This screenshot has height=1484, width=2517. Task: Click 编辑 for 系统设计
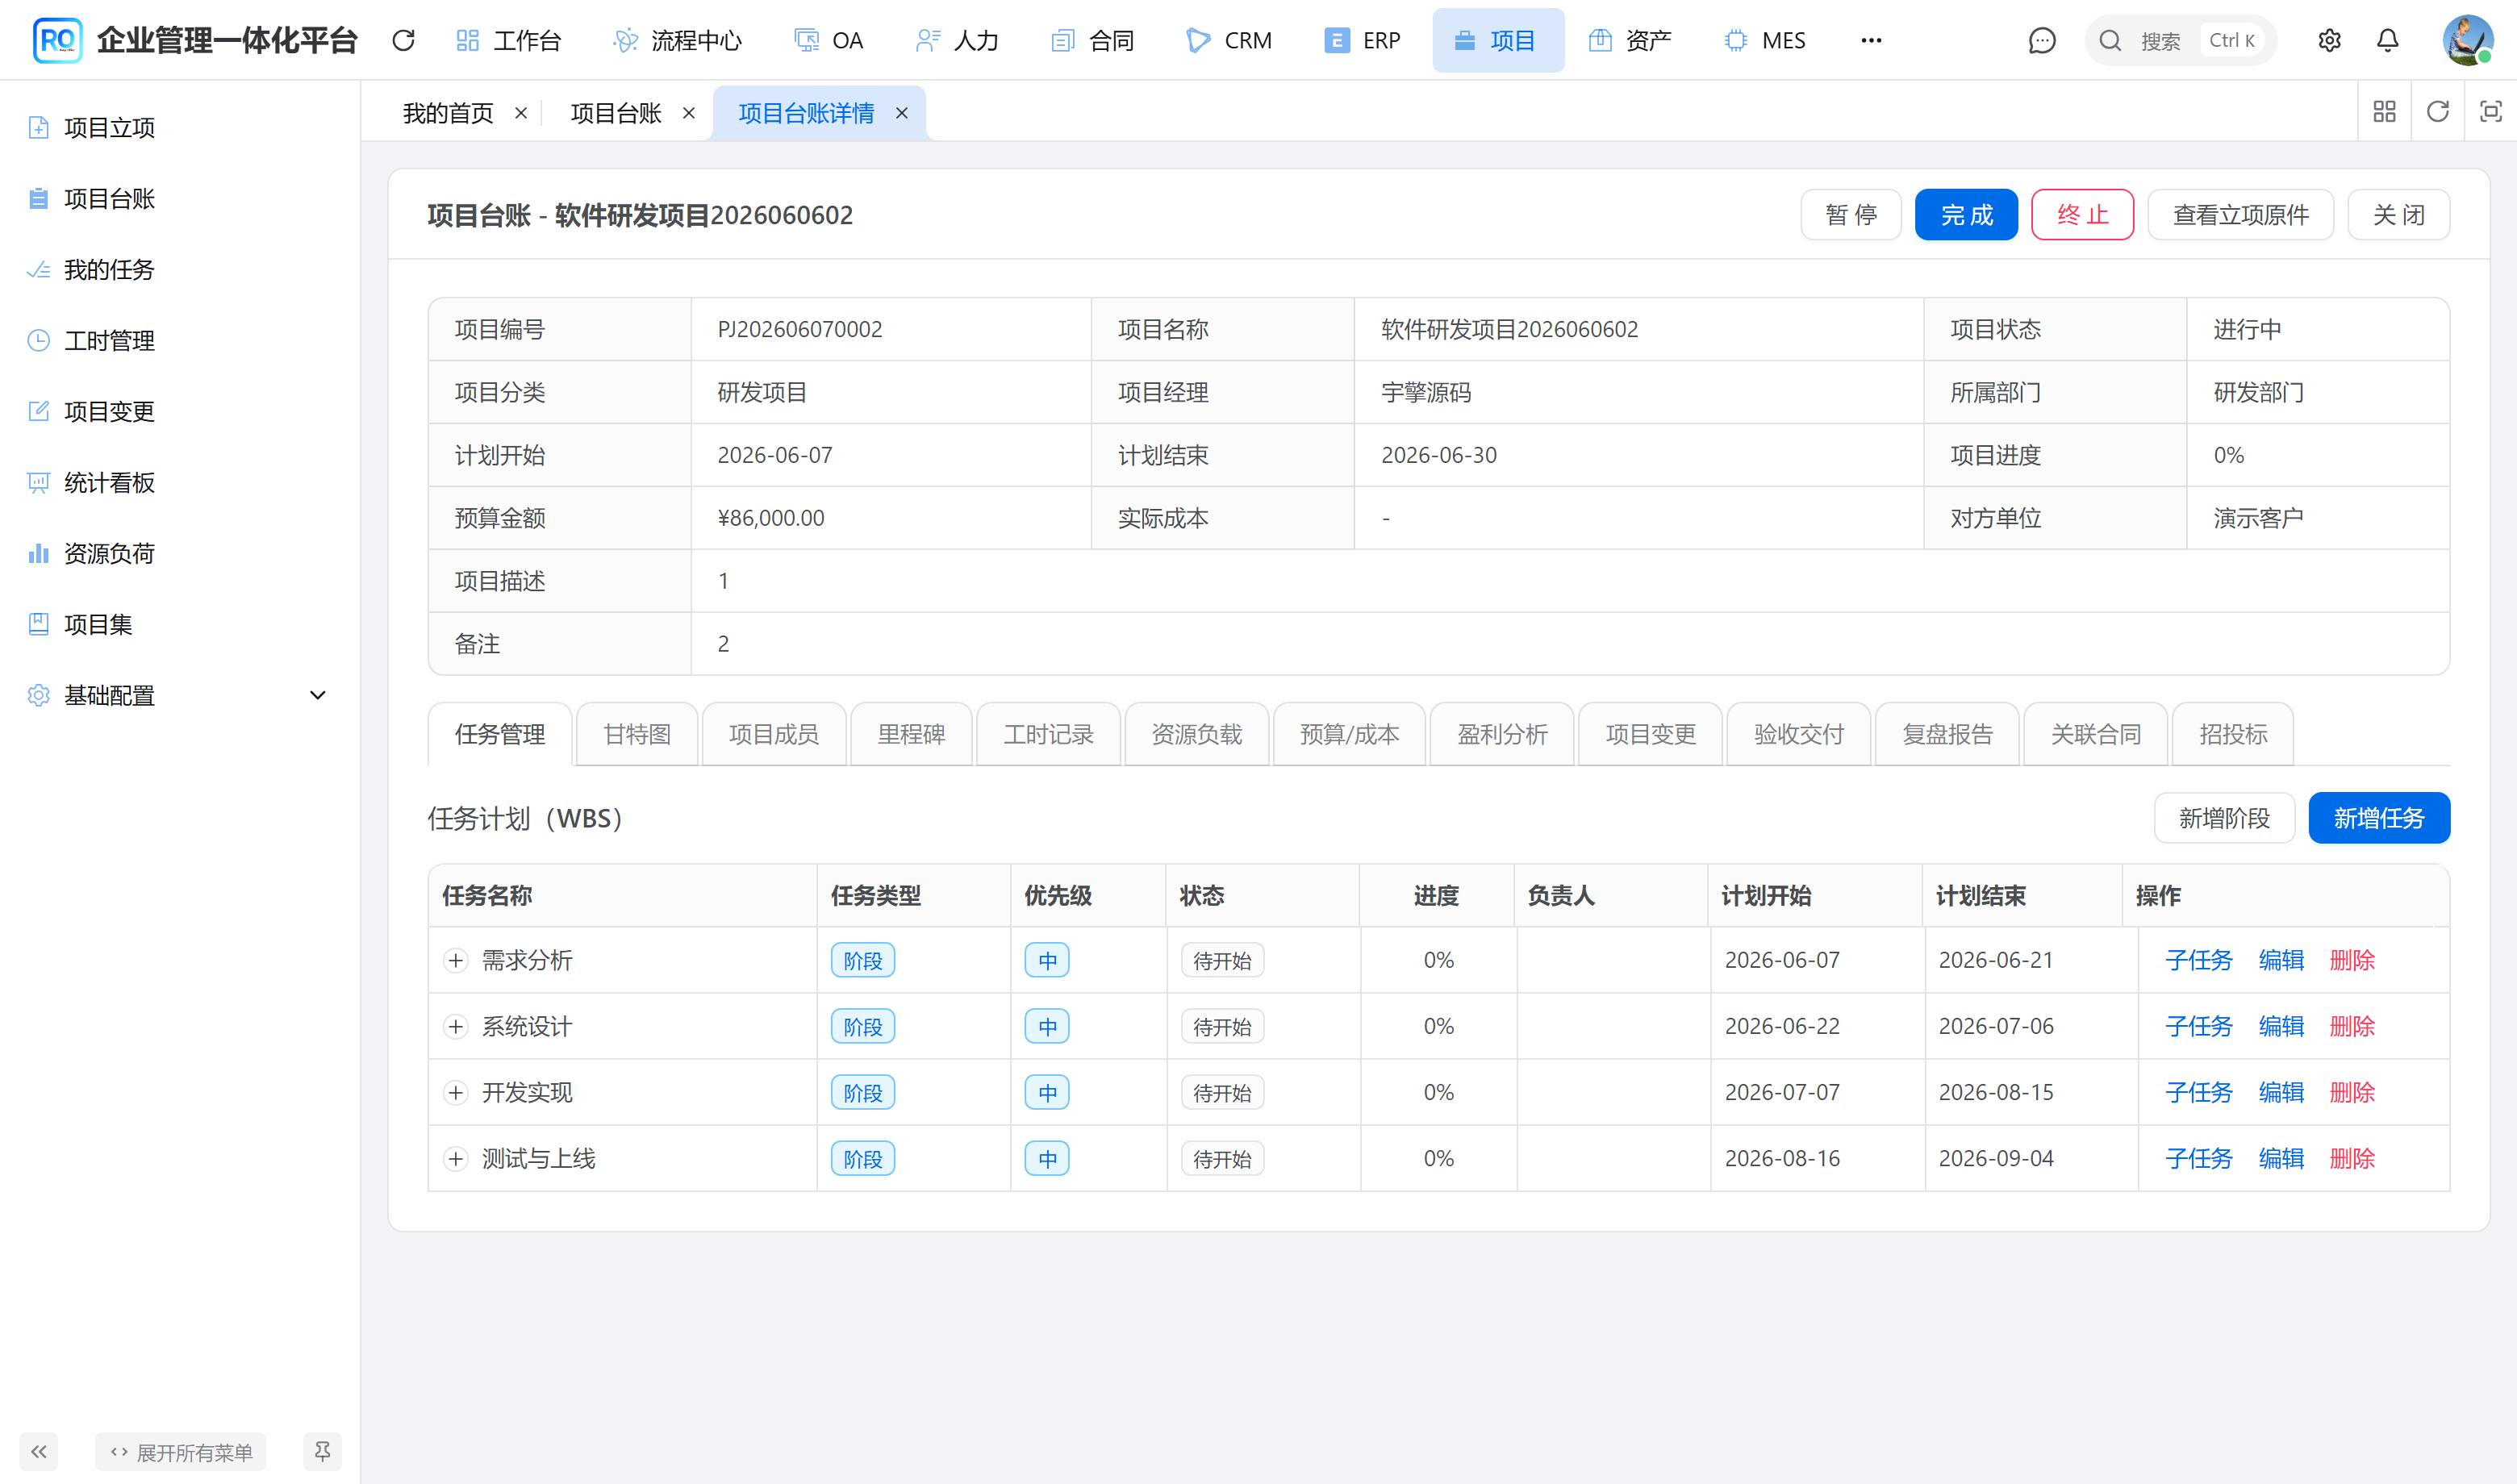coord(2281,1027)
